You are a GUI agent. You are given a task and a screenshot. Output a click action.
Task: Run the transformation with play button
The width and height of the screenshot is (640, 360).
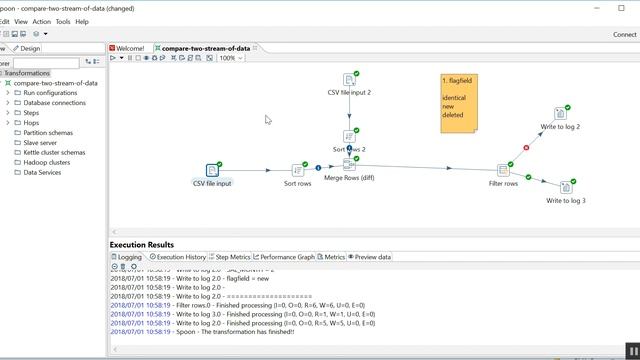[113, 58]
